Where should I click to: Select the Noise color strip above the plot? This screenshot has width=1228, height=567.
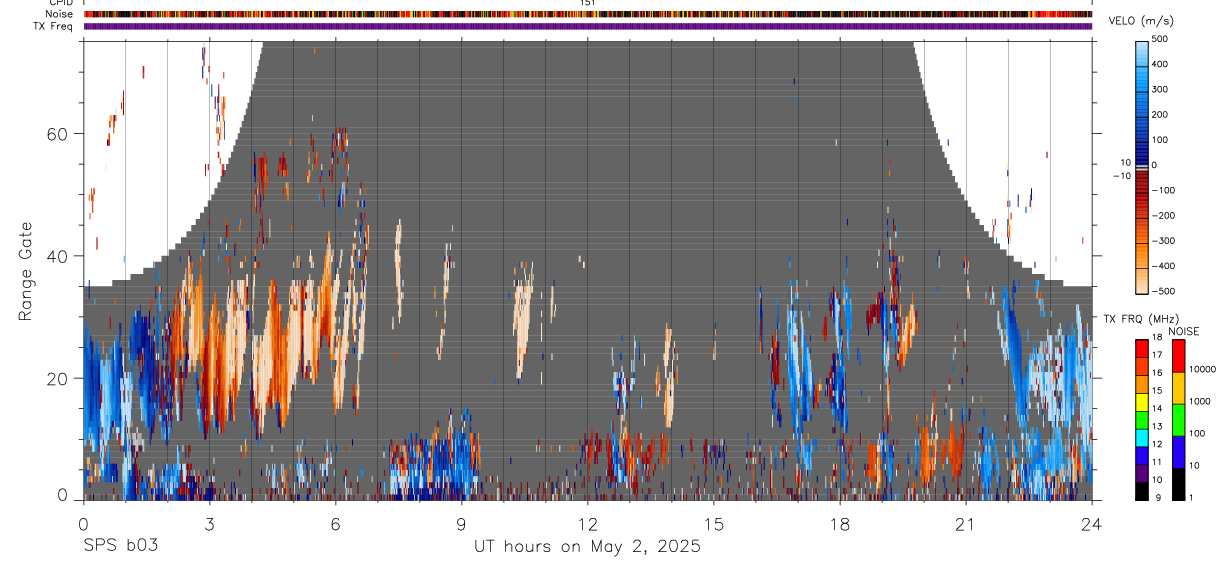[588, 15]
